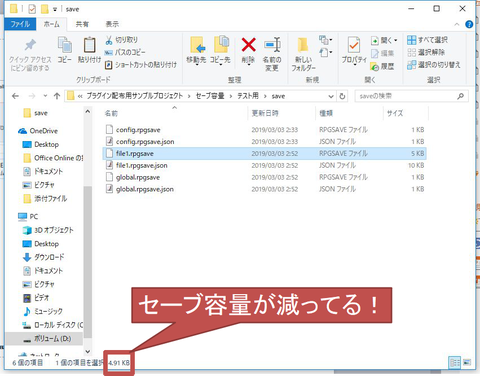Switch to large icons view layout

pos(467,362)
